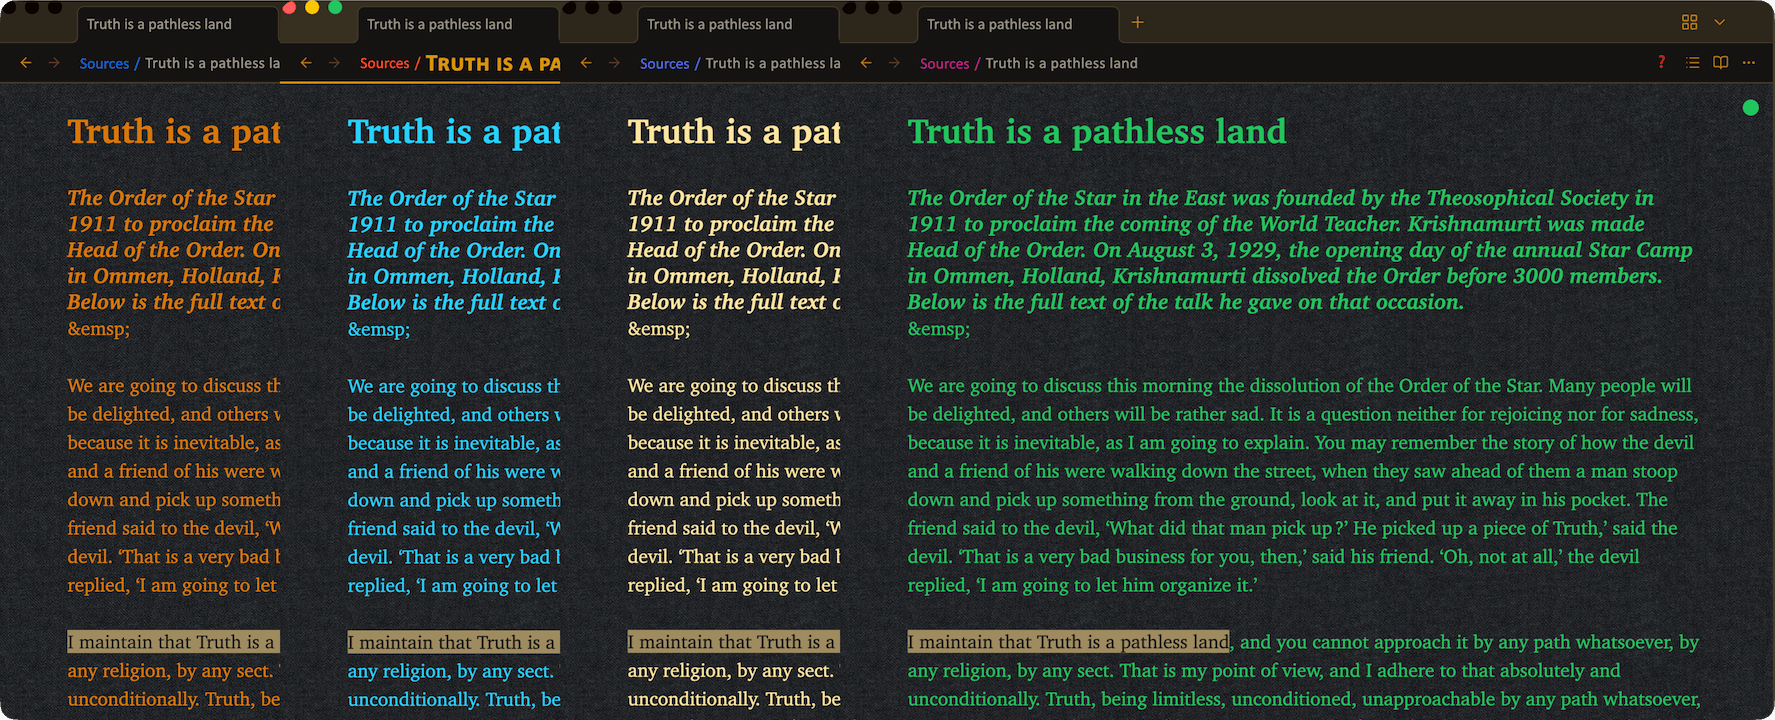Click the blue heading 'Truth is a pat'
This screenshot has height=720, width=1775.
tap(454, 132)
